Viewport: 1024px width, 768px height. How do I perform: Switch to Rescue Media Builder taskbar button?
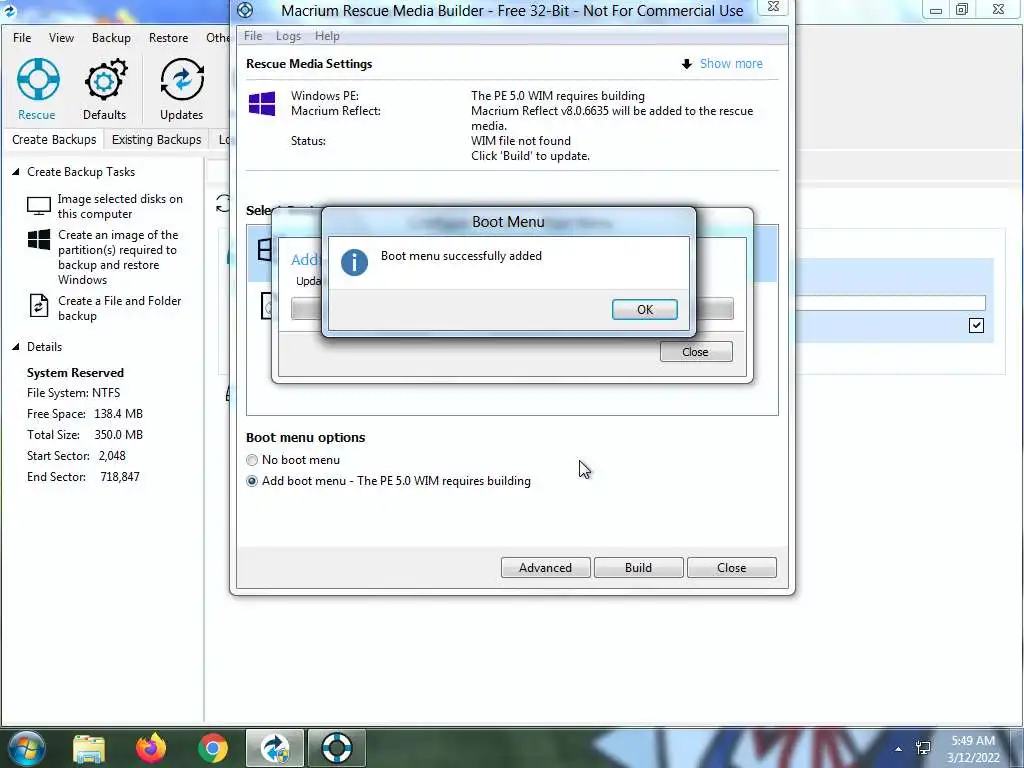pyautogui.click(x=337, y=748)
